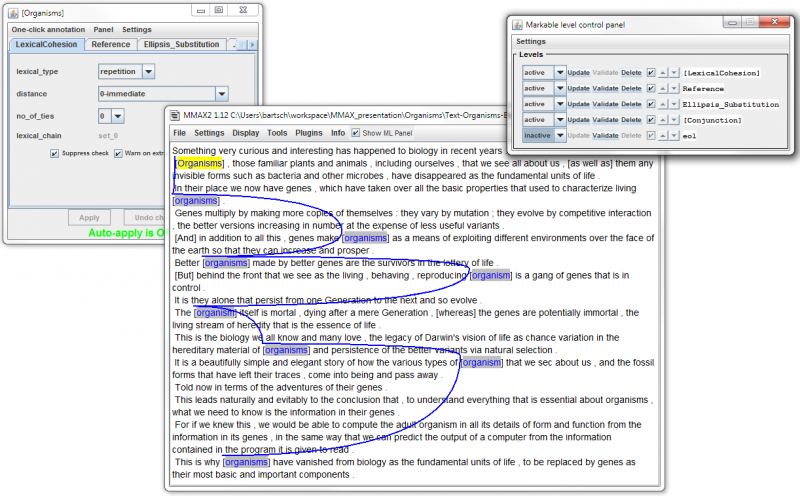The image size is (800, 496).
Task: Toggle visibility checkbox for Reference level
Action: coord(651,88)
